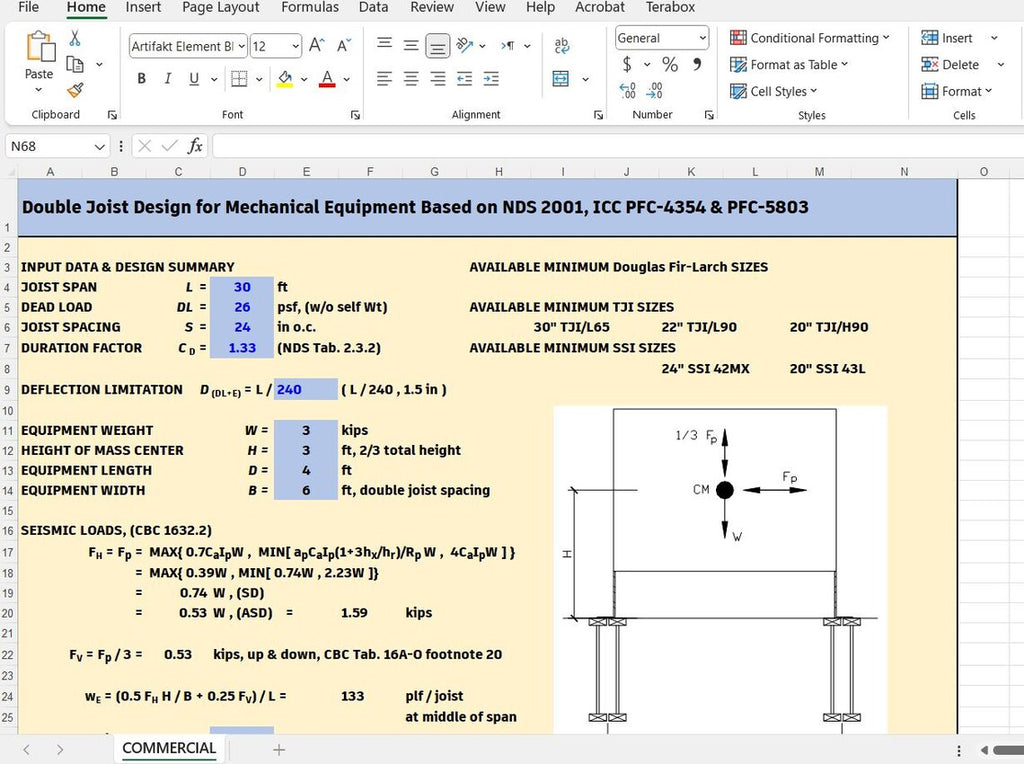Image resolution: width=1024 pixels, height=764 pixels.
Task: Add a new sheet with plus button
Action: pos(279,750)
